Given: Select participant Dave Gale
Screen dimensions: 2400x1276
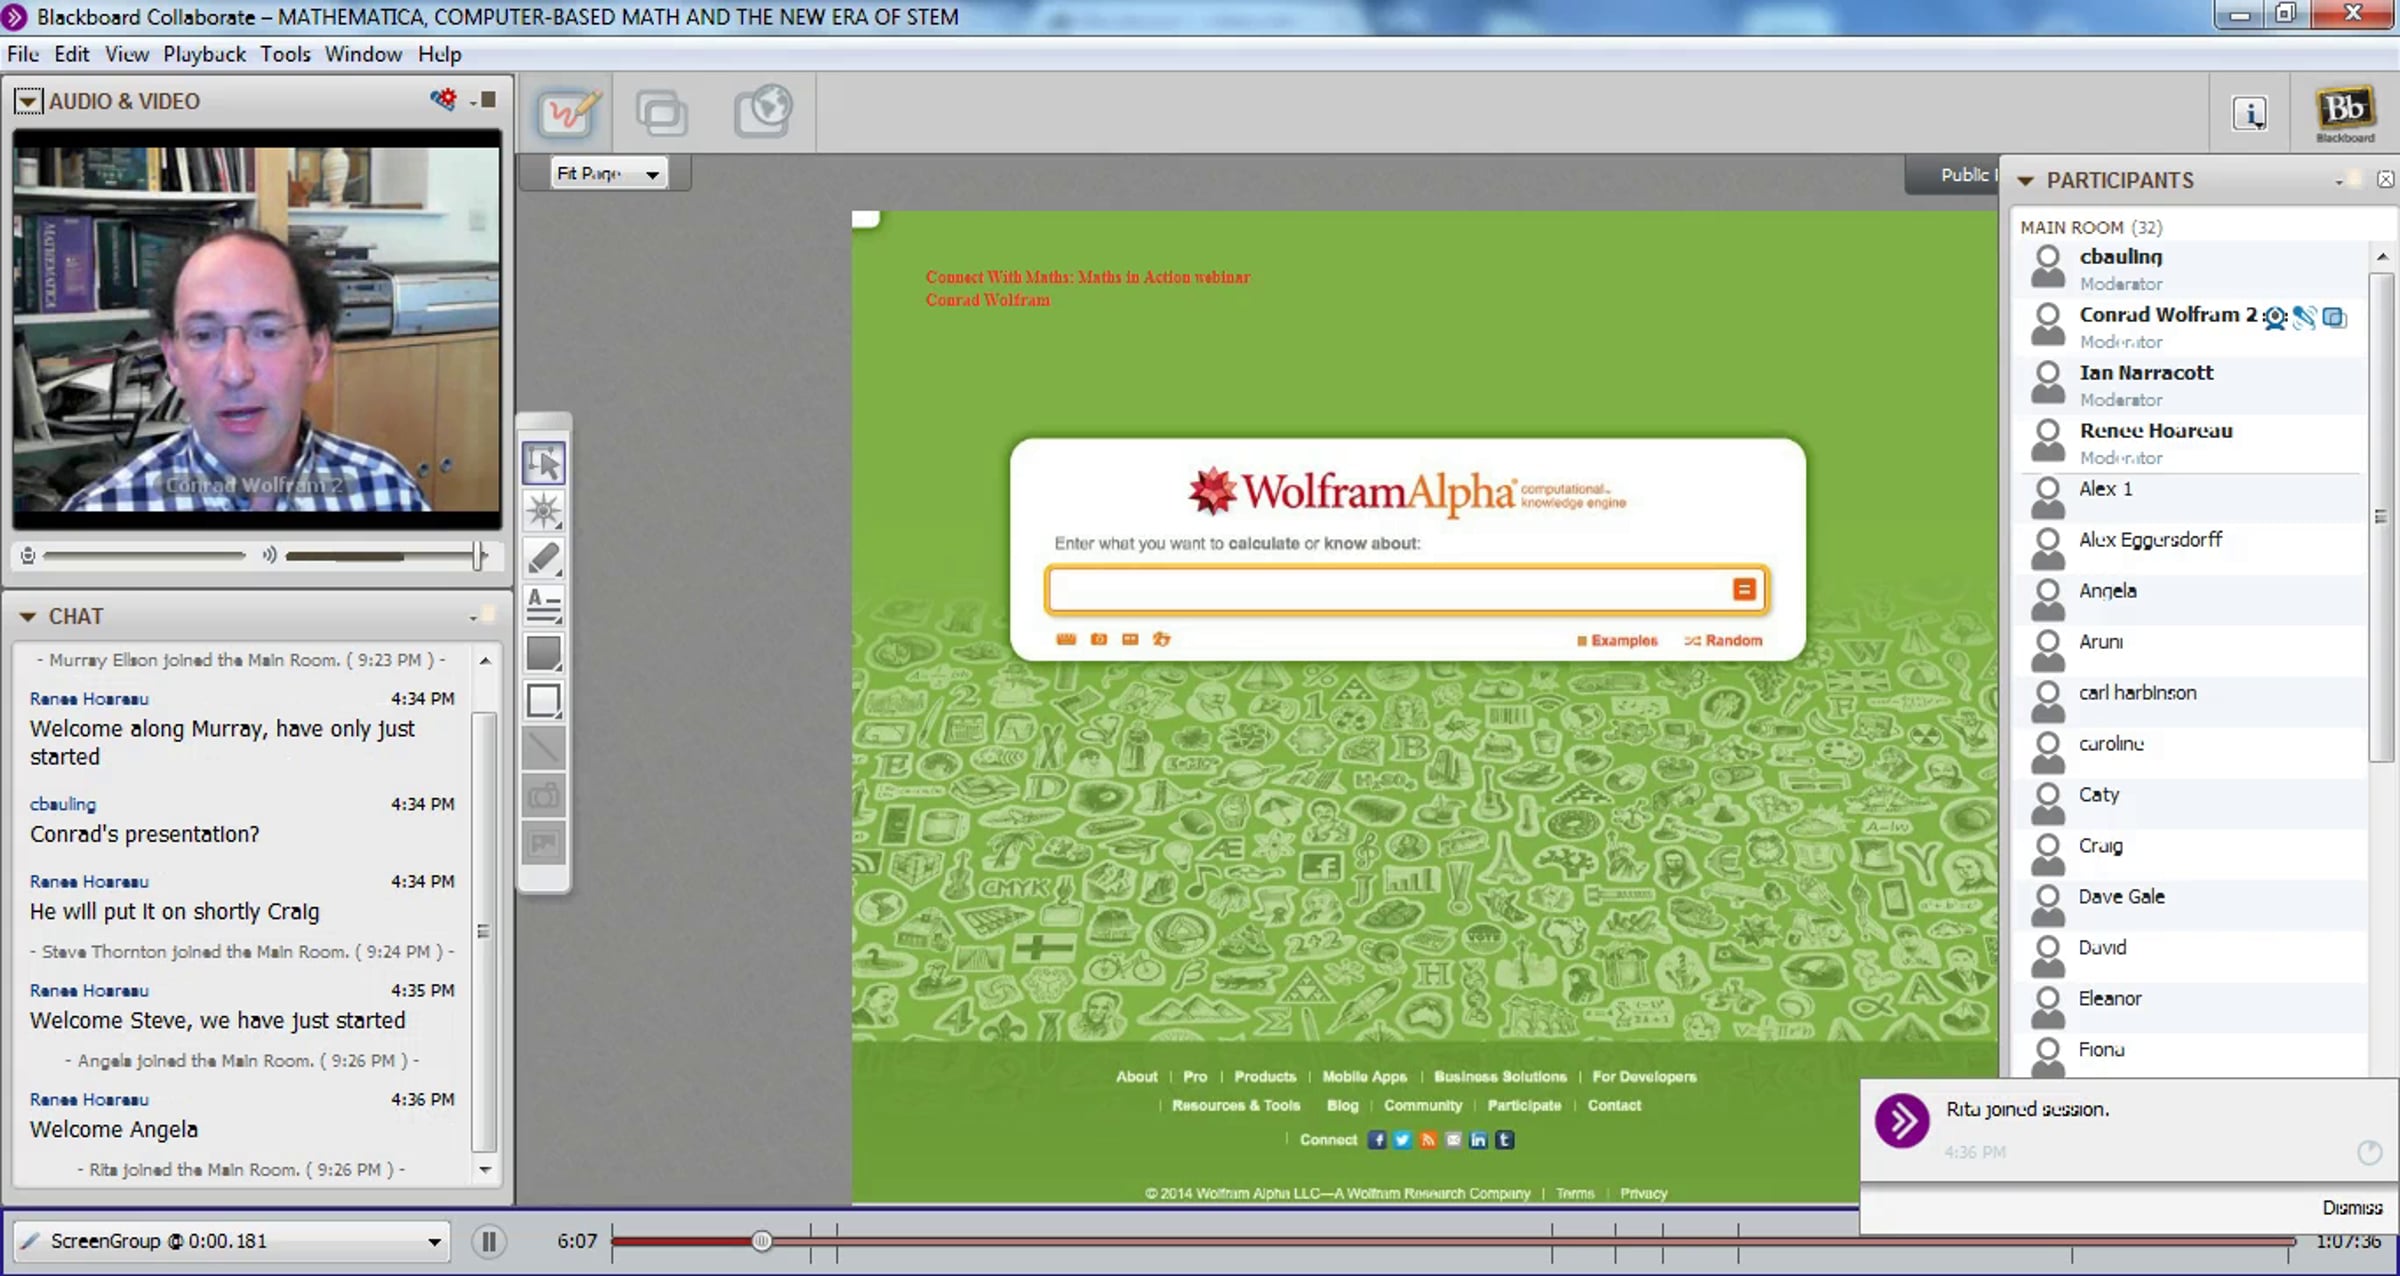Looking at the screenshot, I should [2190, 904].
